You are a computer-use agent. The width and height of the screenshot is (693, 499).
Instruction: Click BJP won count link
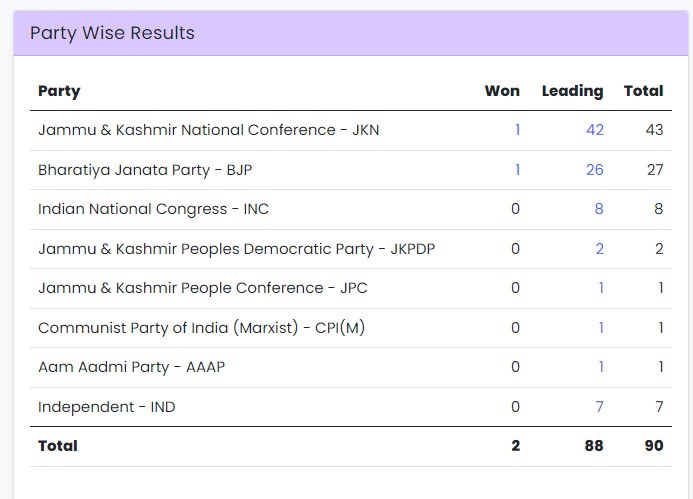point(517,170)
